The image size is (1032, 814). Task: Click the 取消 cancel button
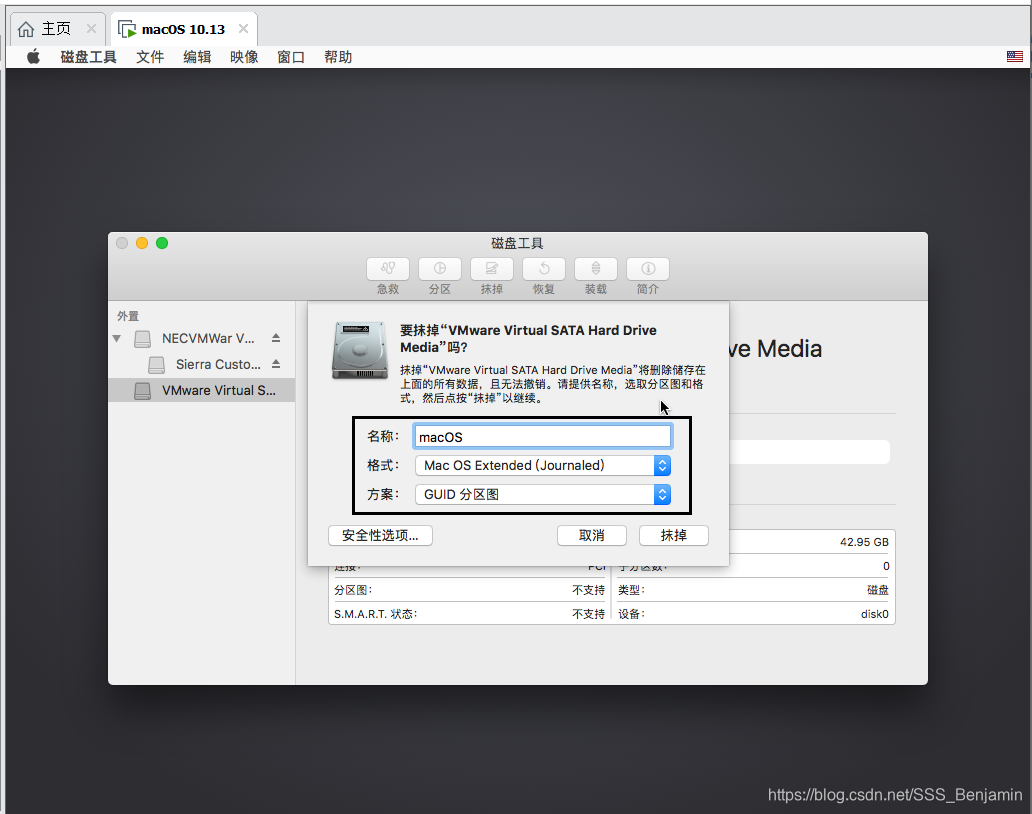[x=592, y=536]
